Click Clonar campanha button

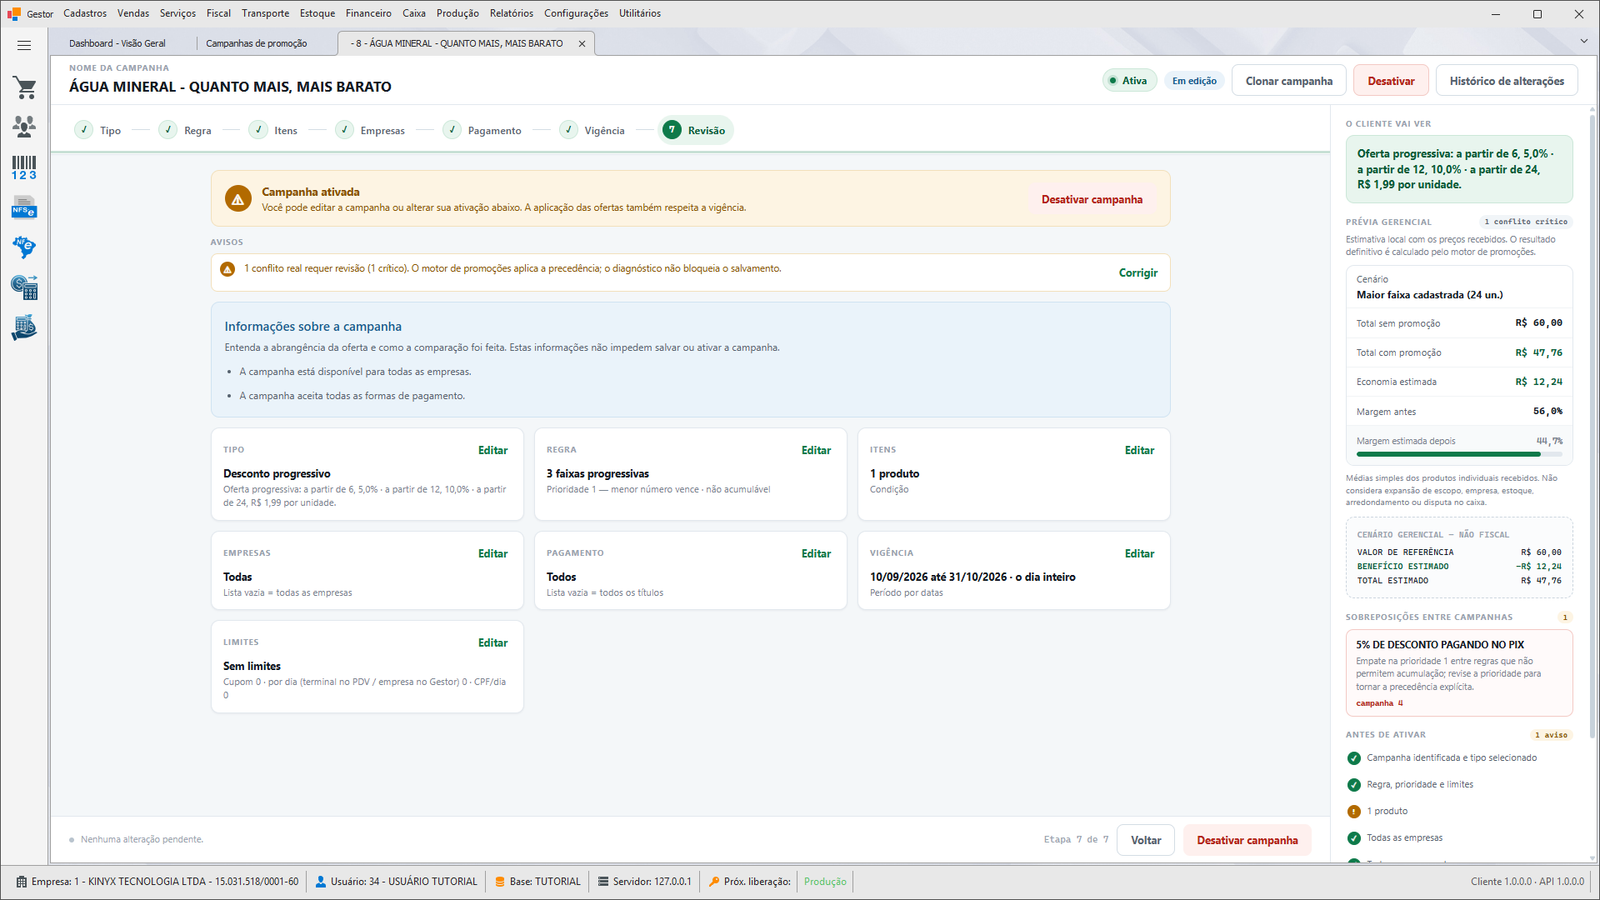1289,81
